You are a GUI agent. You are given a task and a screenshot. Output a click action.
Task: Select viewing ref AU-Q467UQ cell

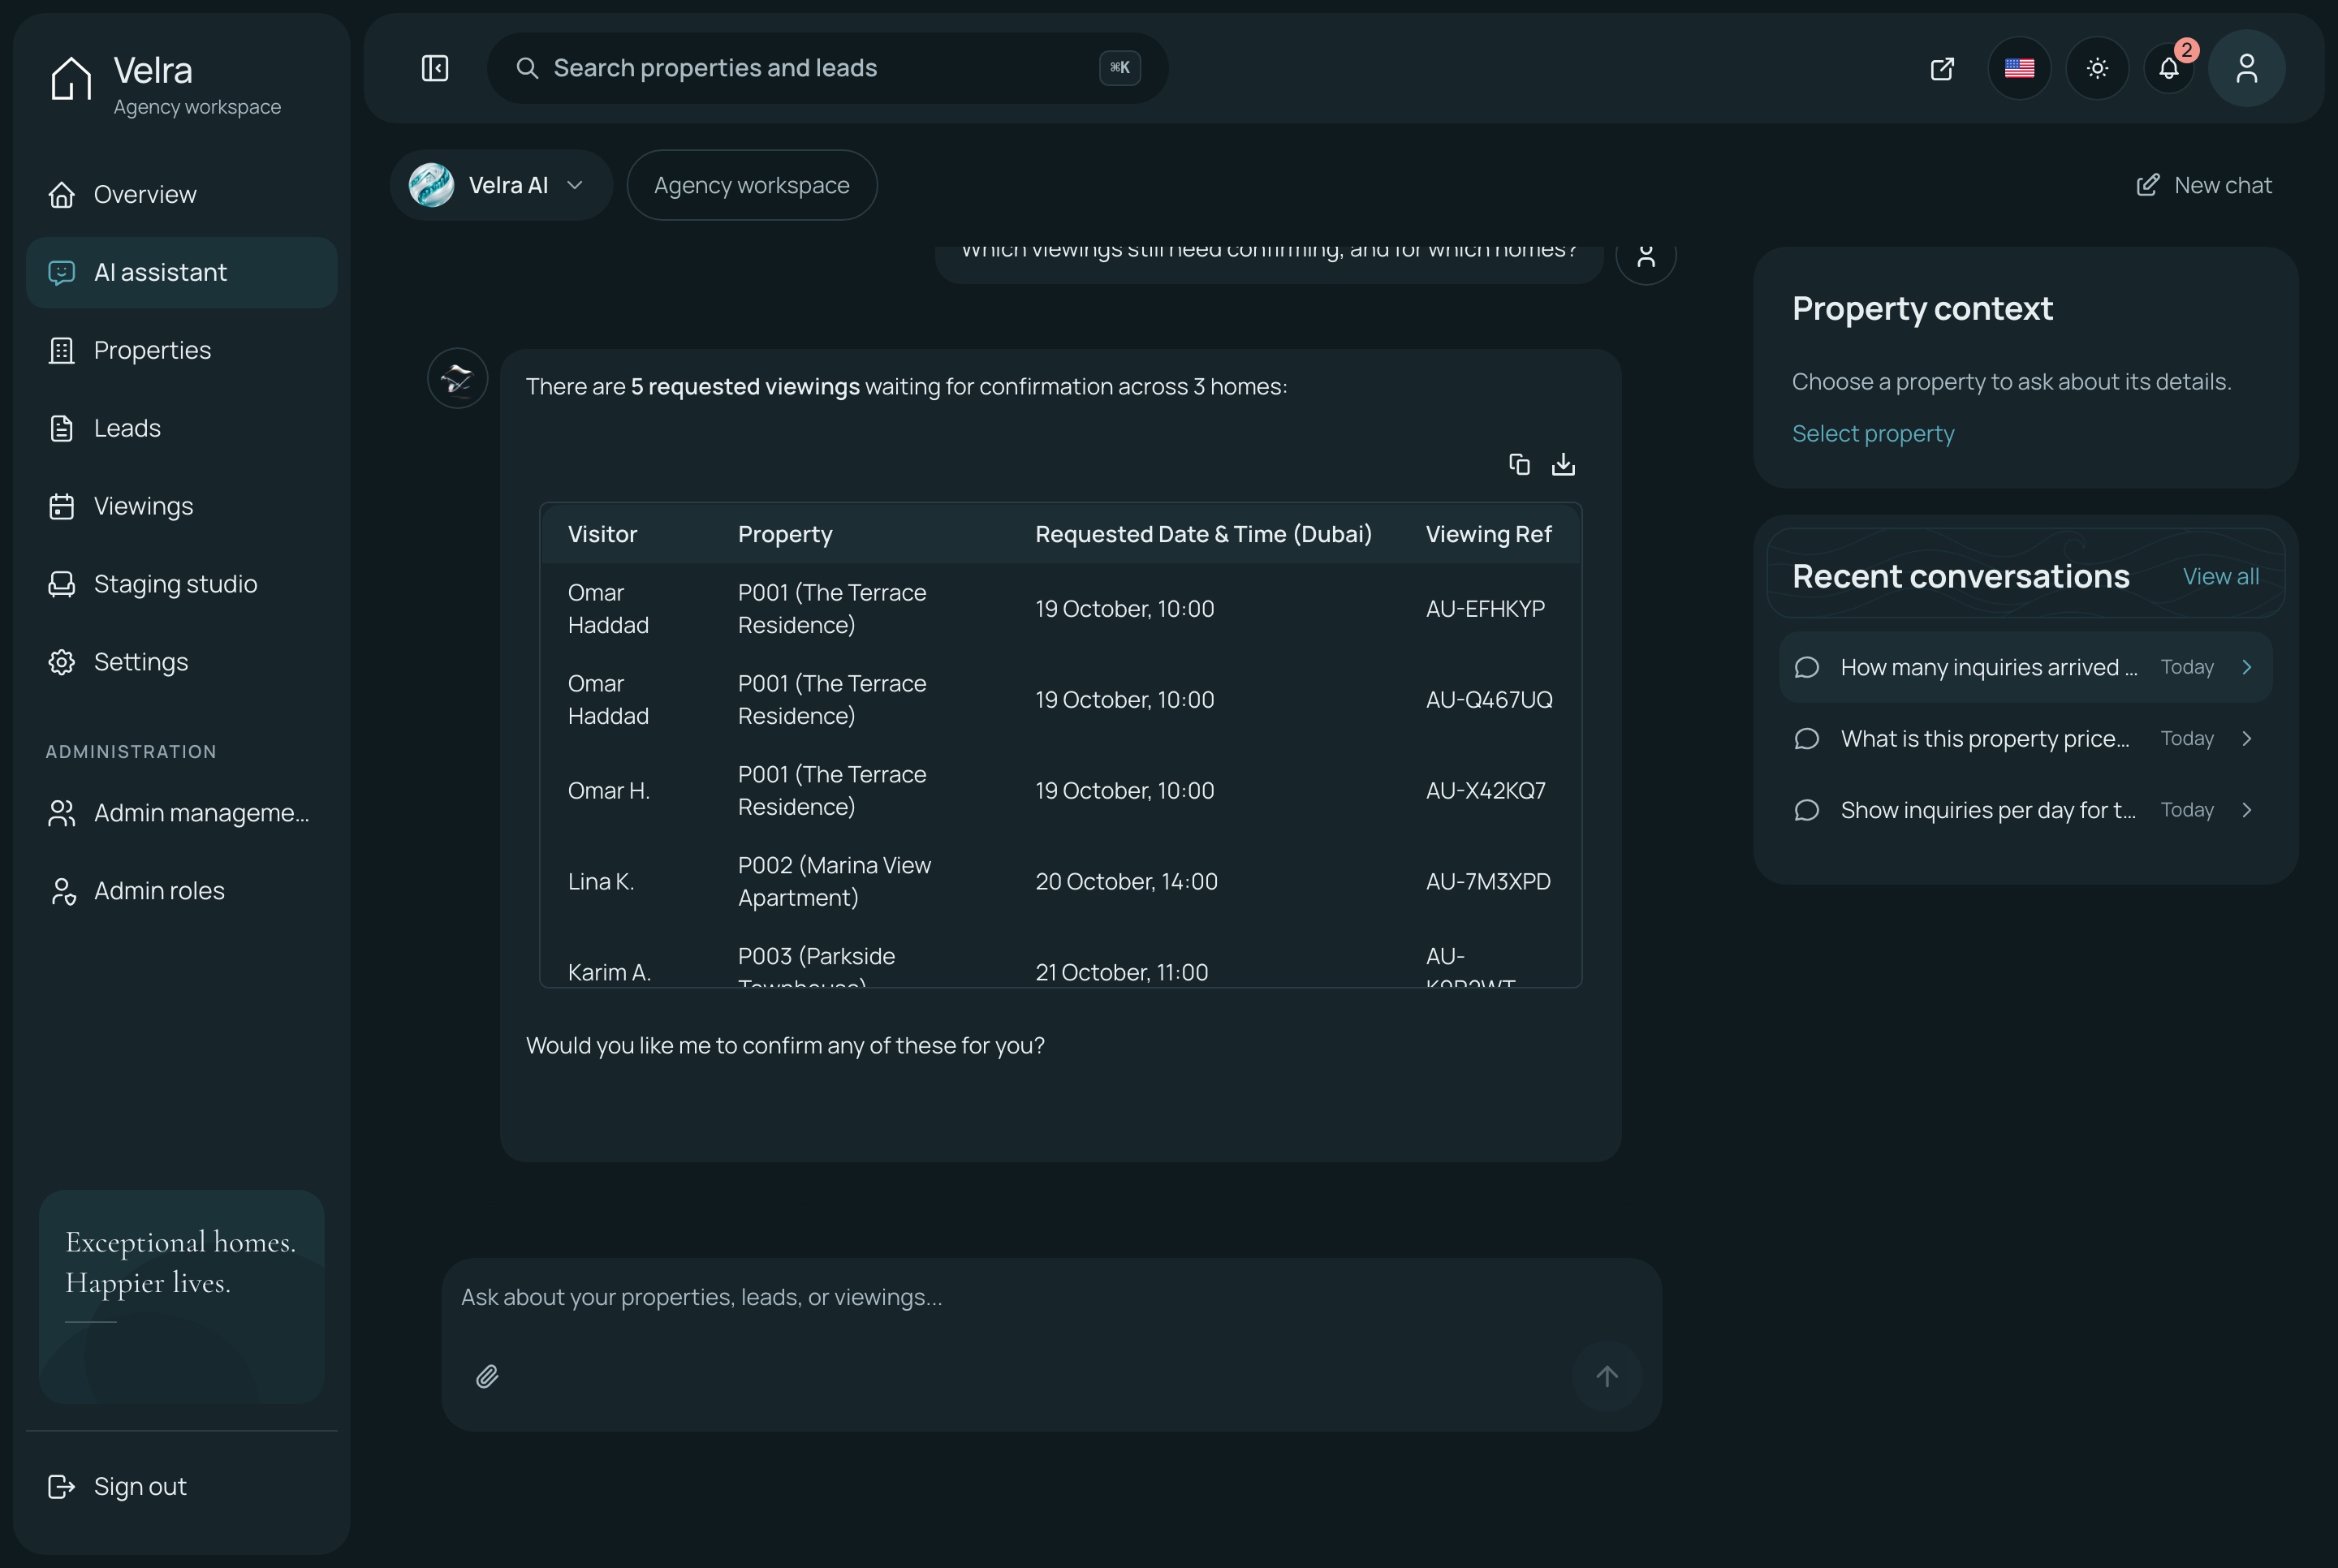pos(1489,700)
